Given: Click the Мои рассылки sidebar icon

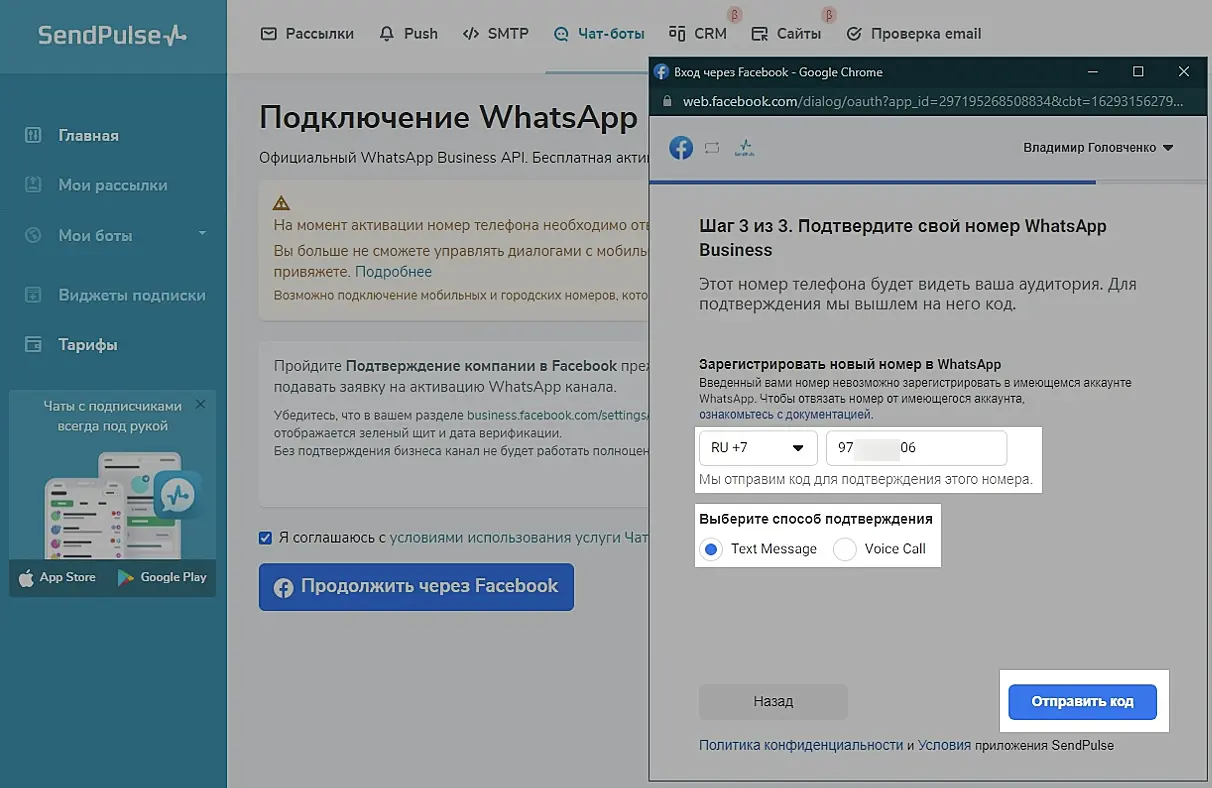Looking at the screenshot, I should tap(33, 185).
